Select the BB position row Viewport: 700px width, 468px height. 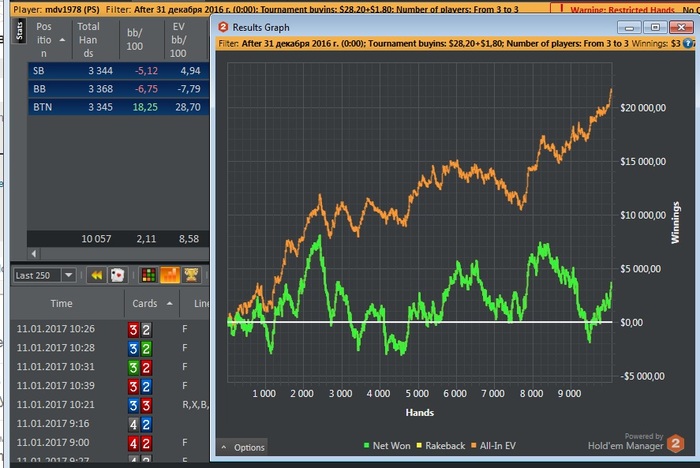click(x=118, y=89)
